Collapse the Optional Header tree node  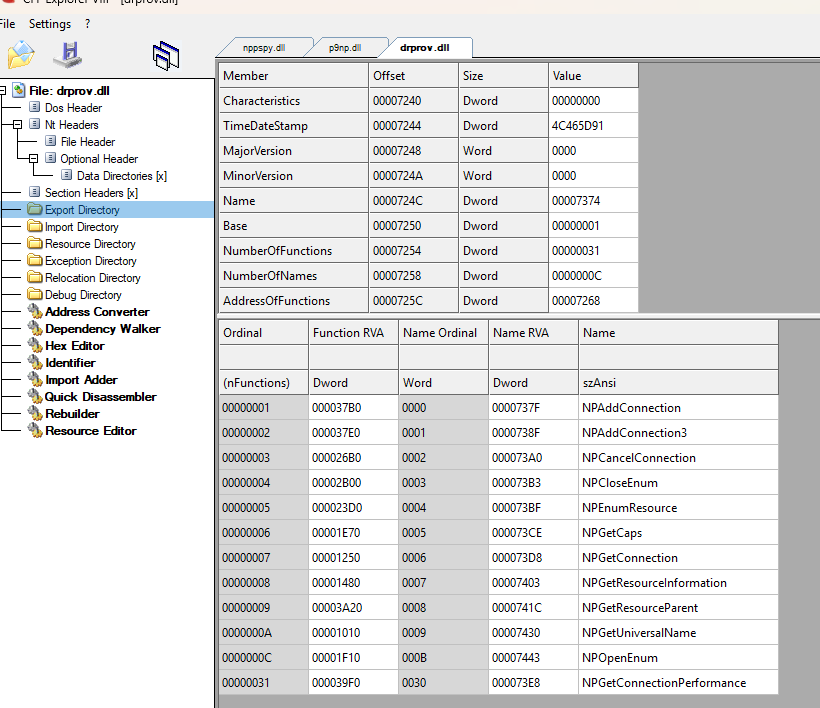tap(33, 158)
